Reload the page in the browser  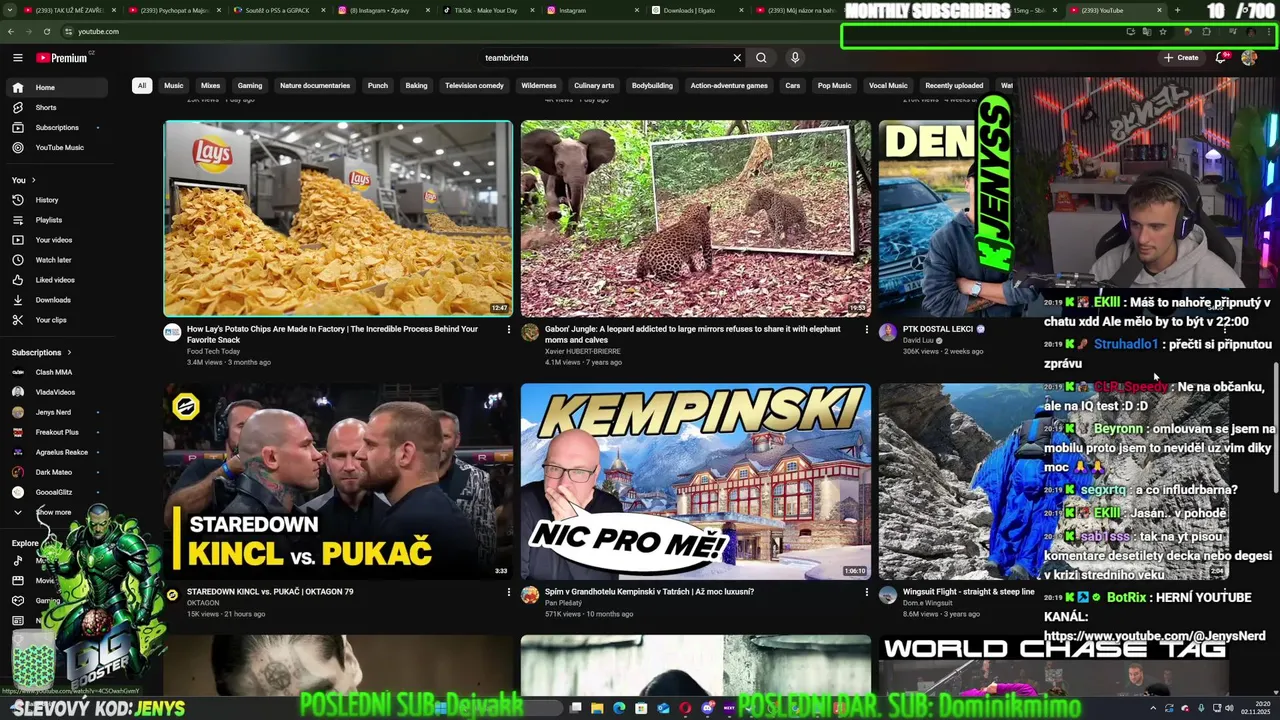tap(46, 31)
